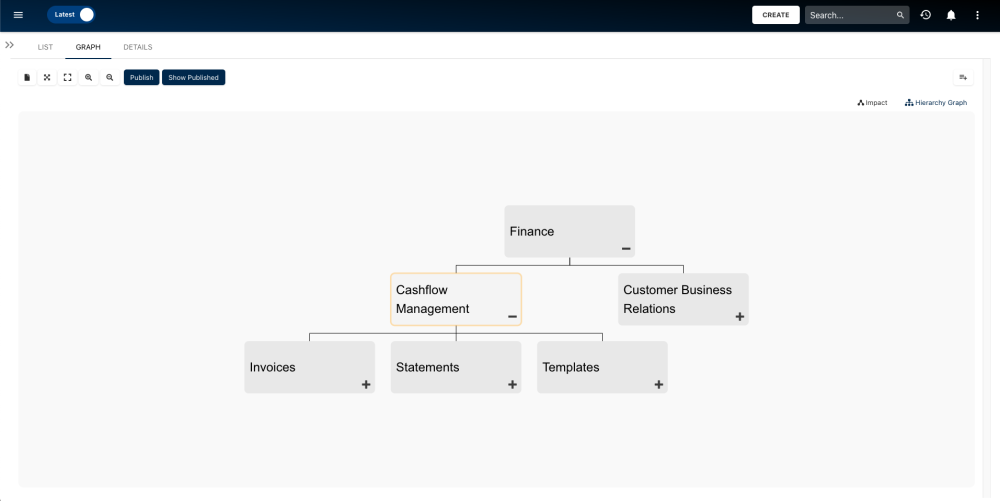
Task: Click the document icon in graph toolbar
Action: pyautogui.click(x=27, y=77)
